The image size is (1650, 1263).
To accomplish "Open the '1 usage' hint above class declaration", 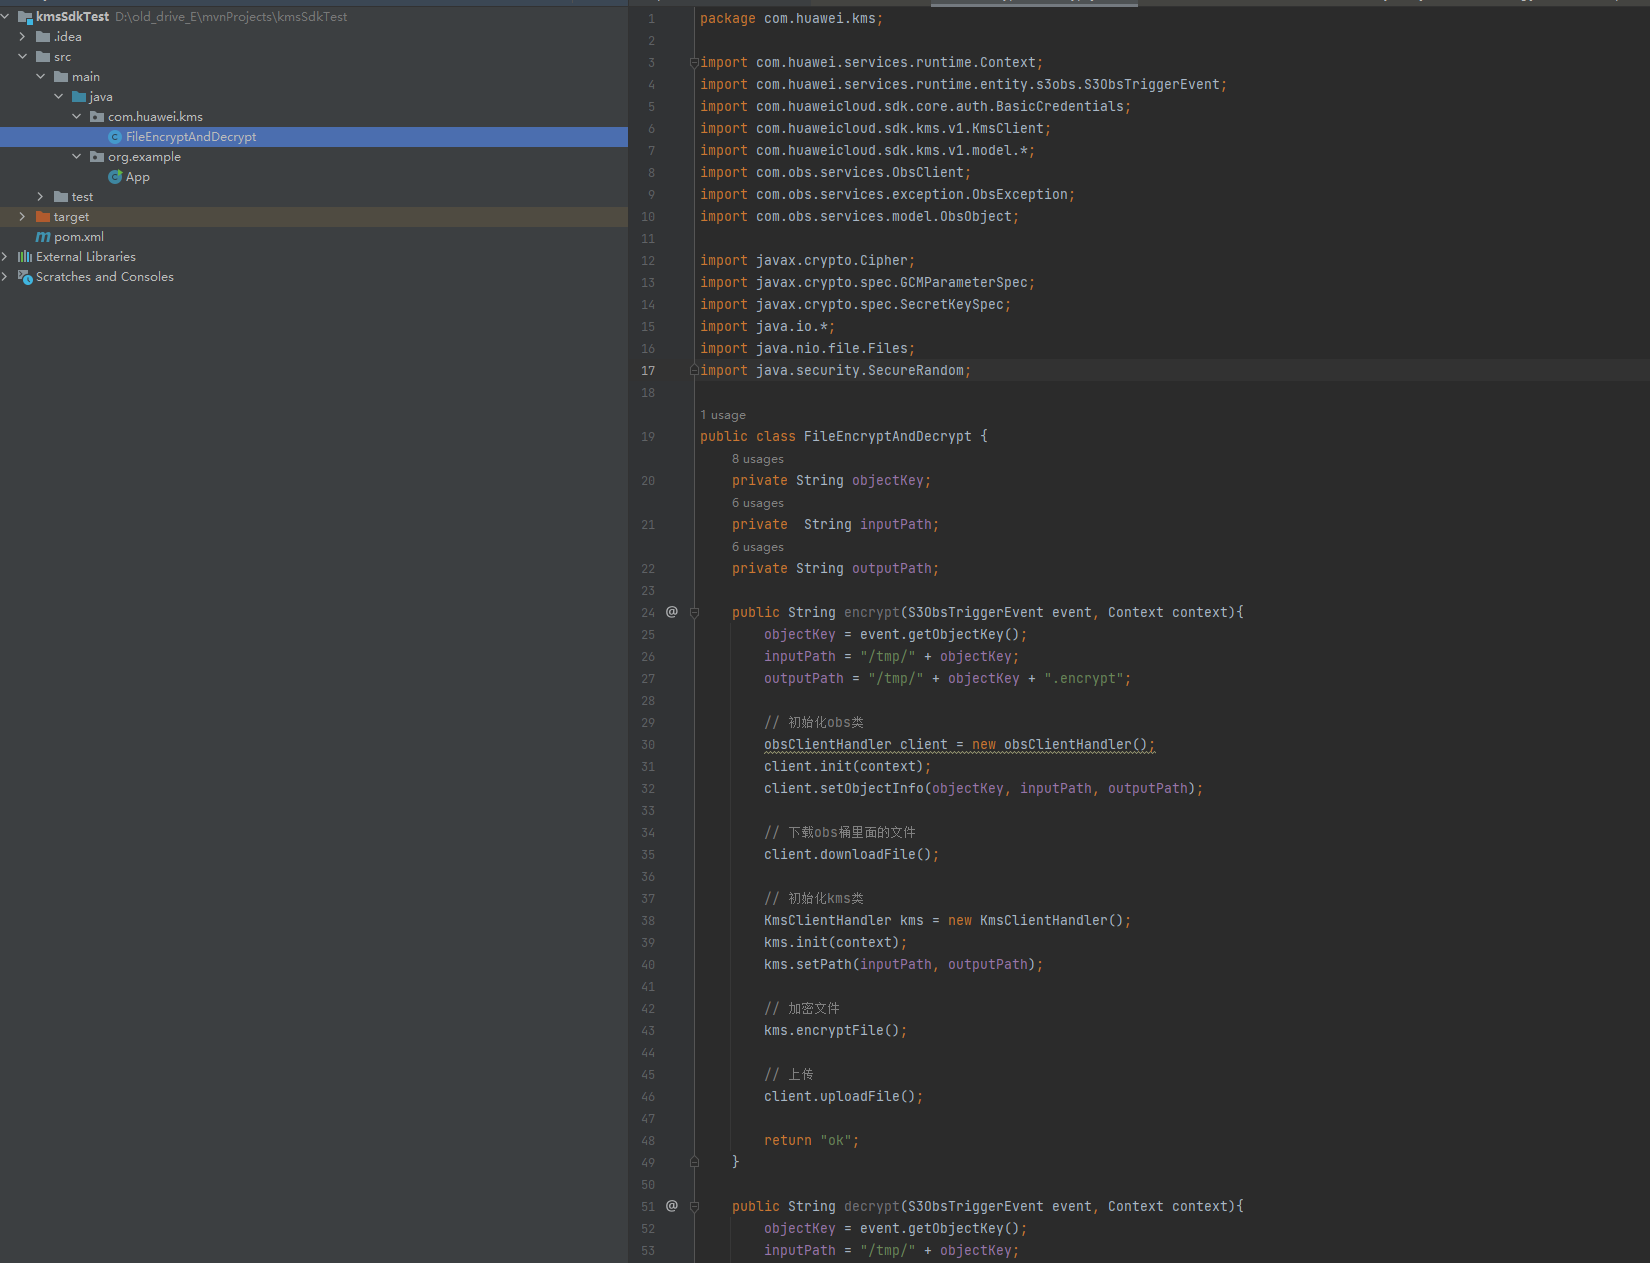I will [723, 415].
